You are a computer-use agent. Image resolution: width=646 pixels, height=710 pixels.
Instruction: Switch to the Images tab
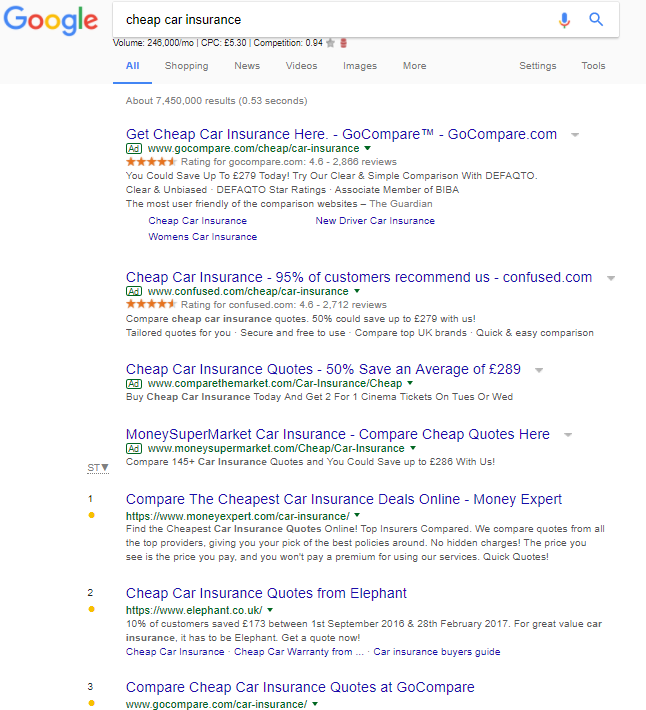click(x=359, y=66)
